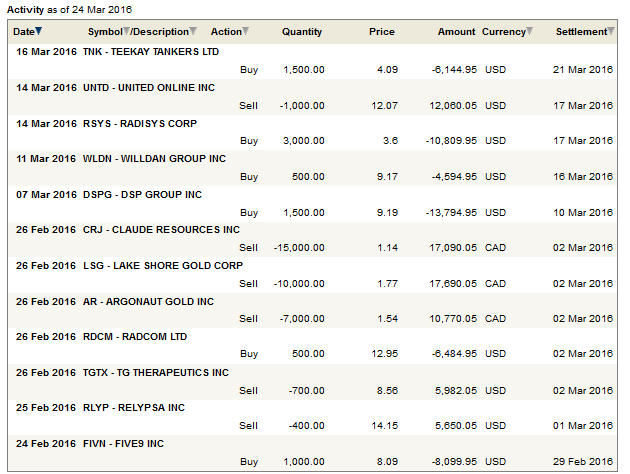Click the Action column sort arrow

(x=247, y=32)
